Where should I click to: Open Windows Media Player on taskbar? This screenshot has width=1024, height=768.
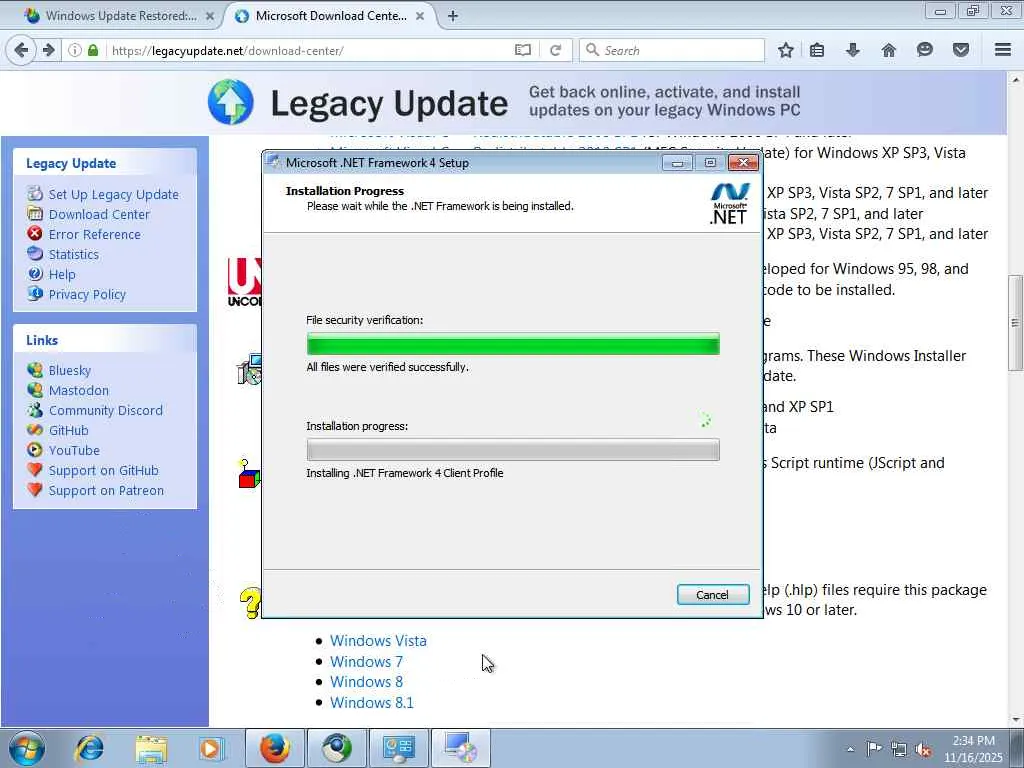click(x=212, y=748)
